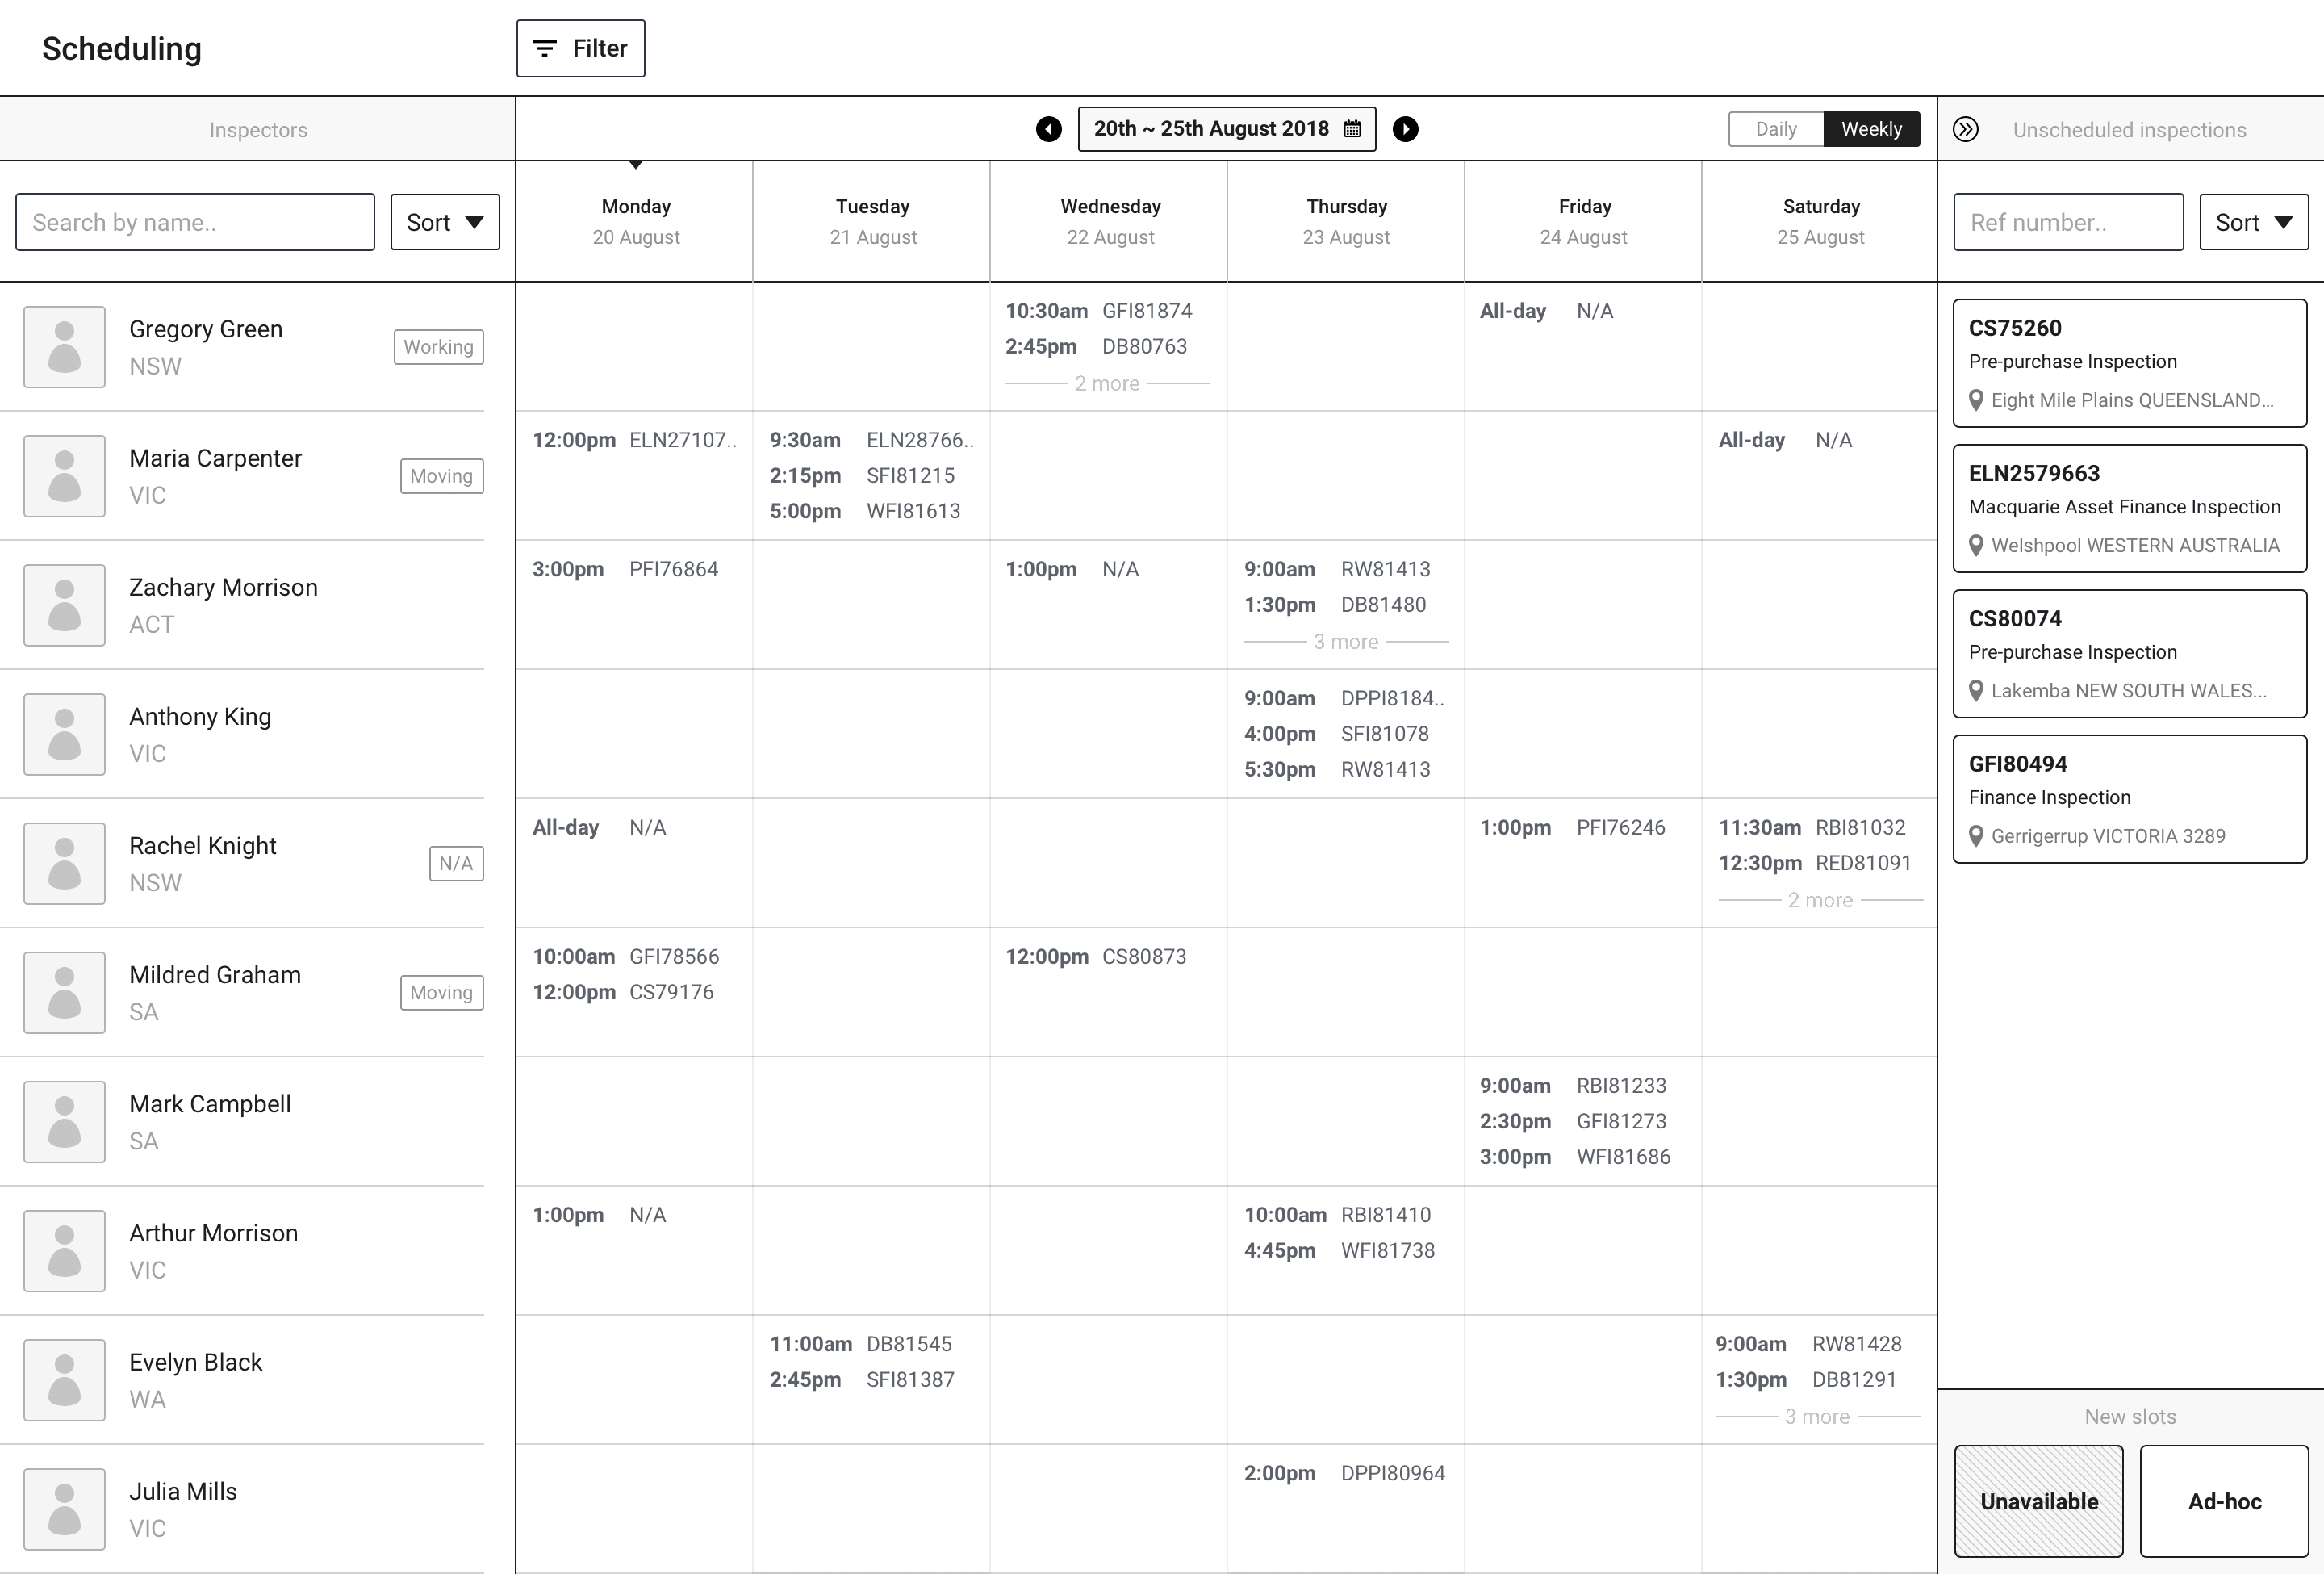The height and width of the screenshot is (1574, 2324).
Task: Switch to Daily view
Action: click(x=1775, y=129)
